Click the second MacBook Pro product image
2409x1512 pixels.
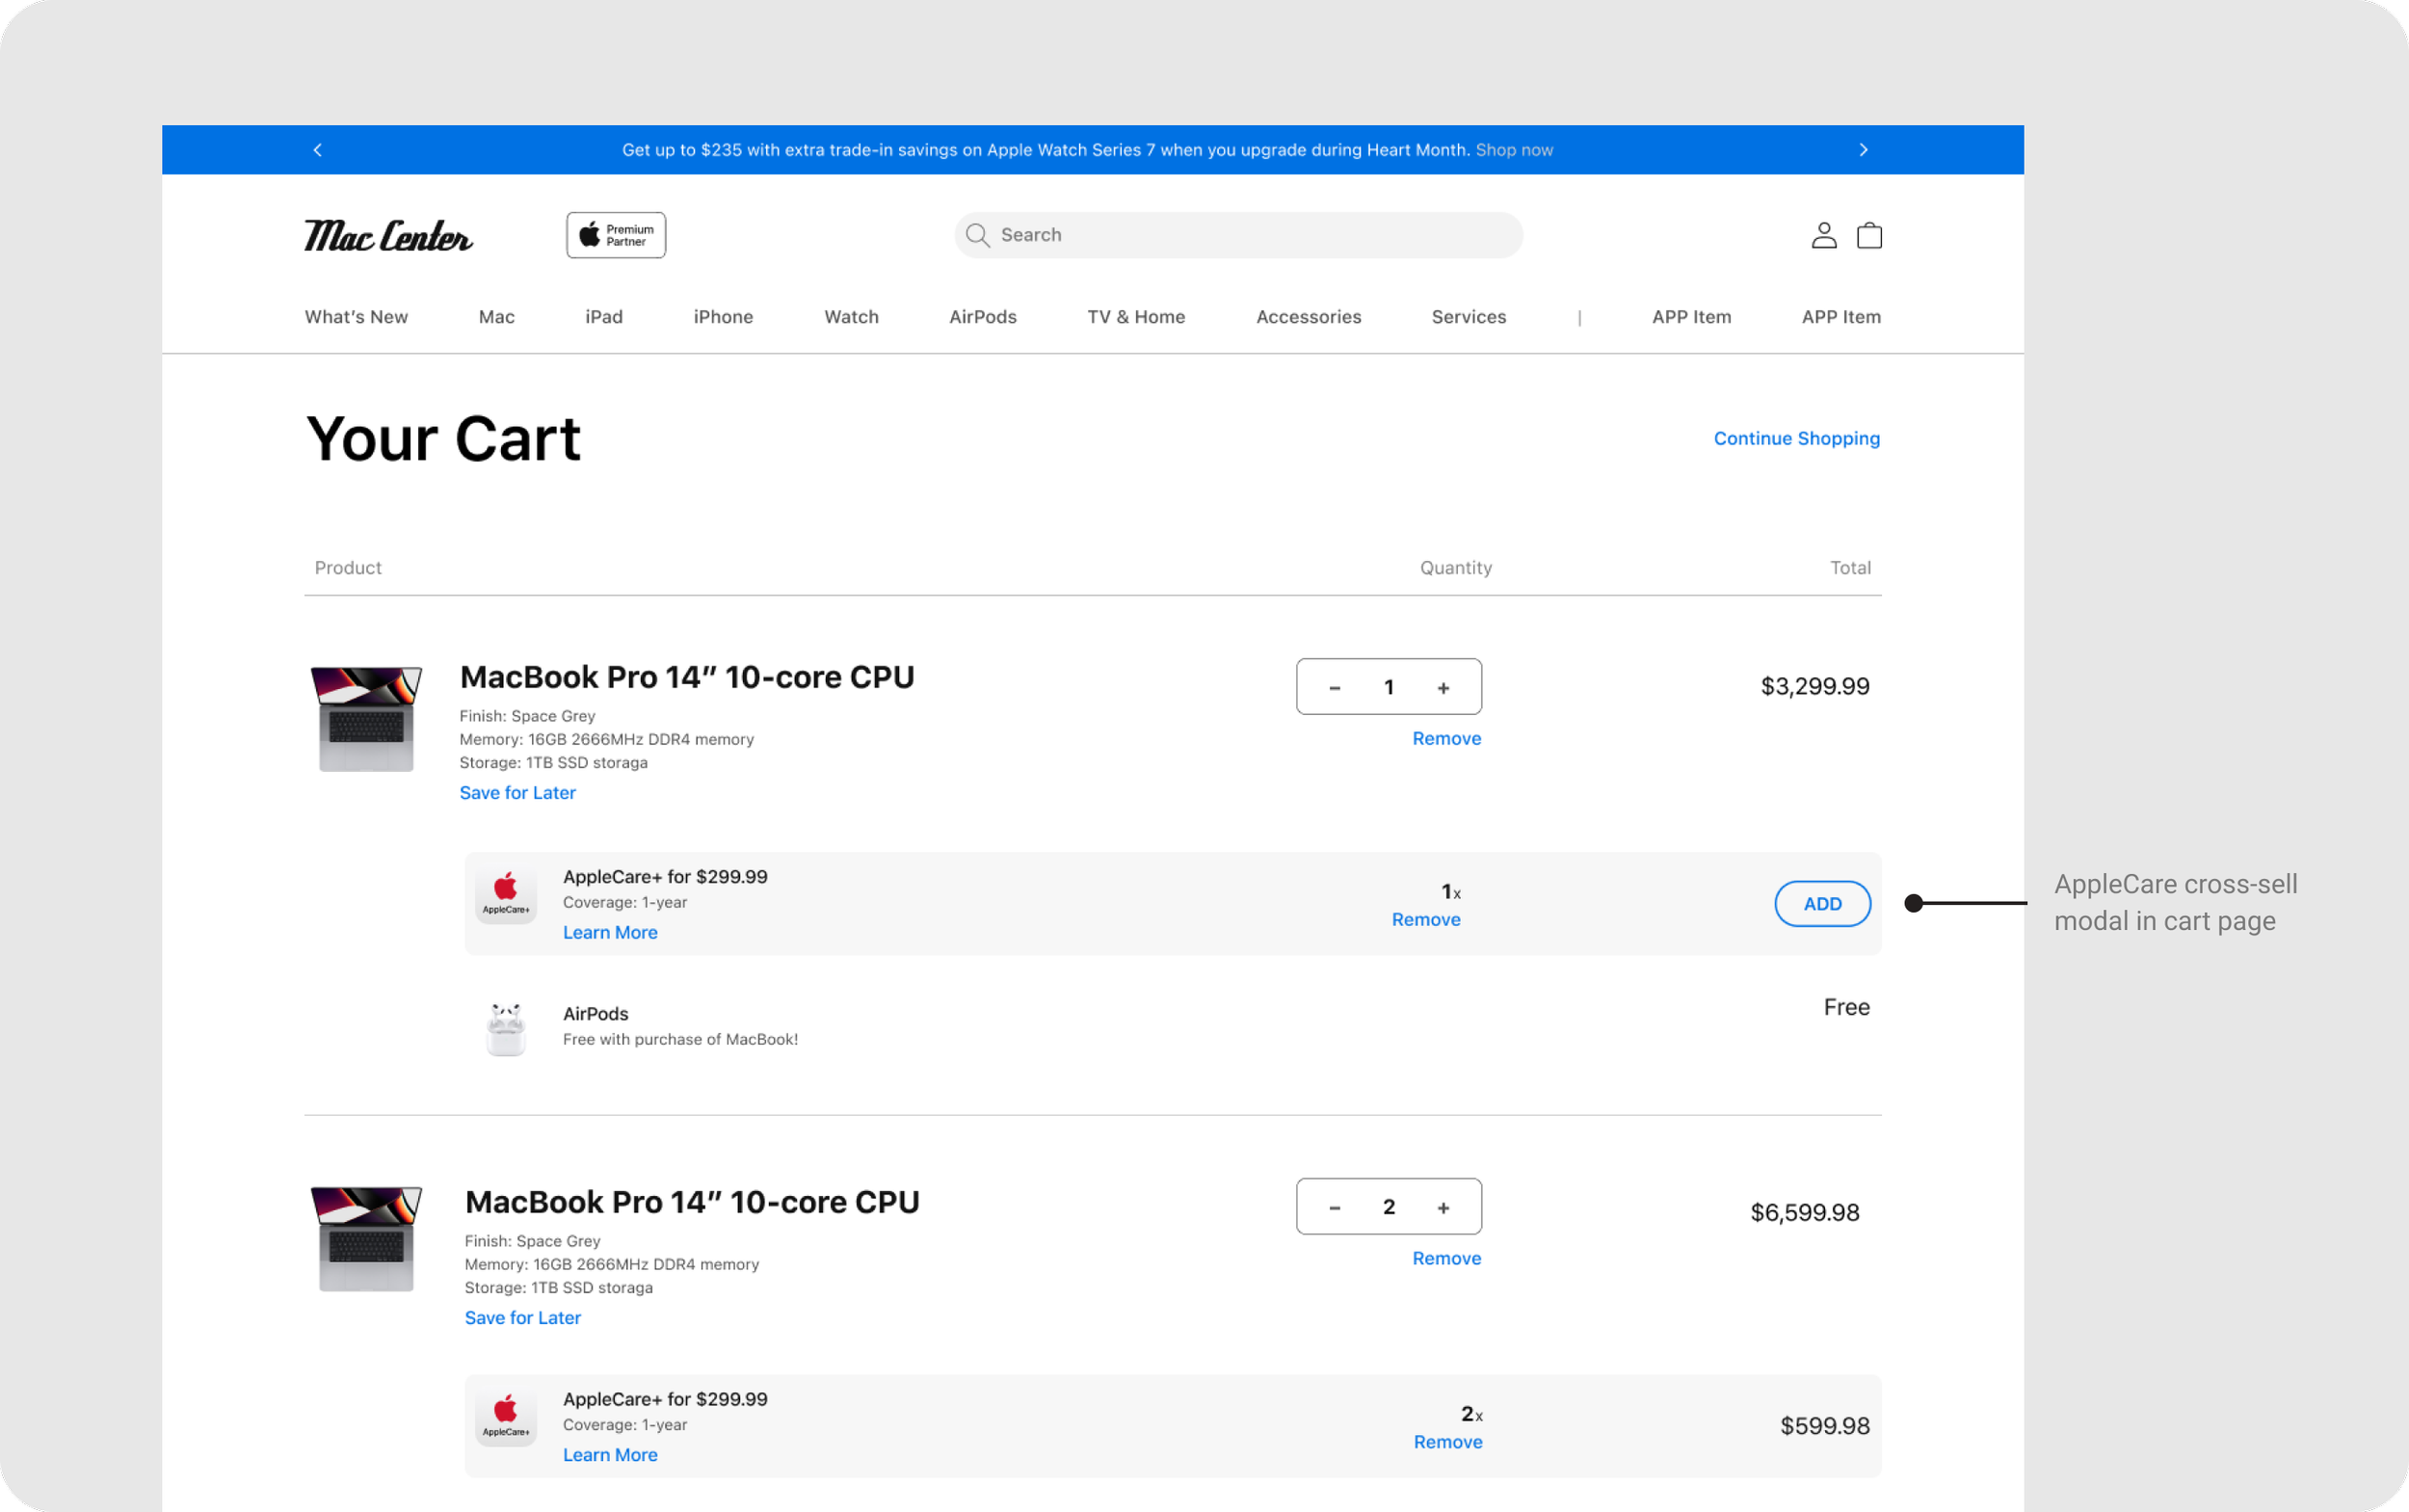click(366, 1238)
